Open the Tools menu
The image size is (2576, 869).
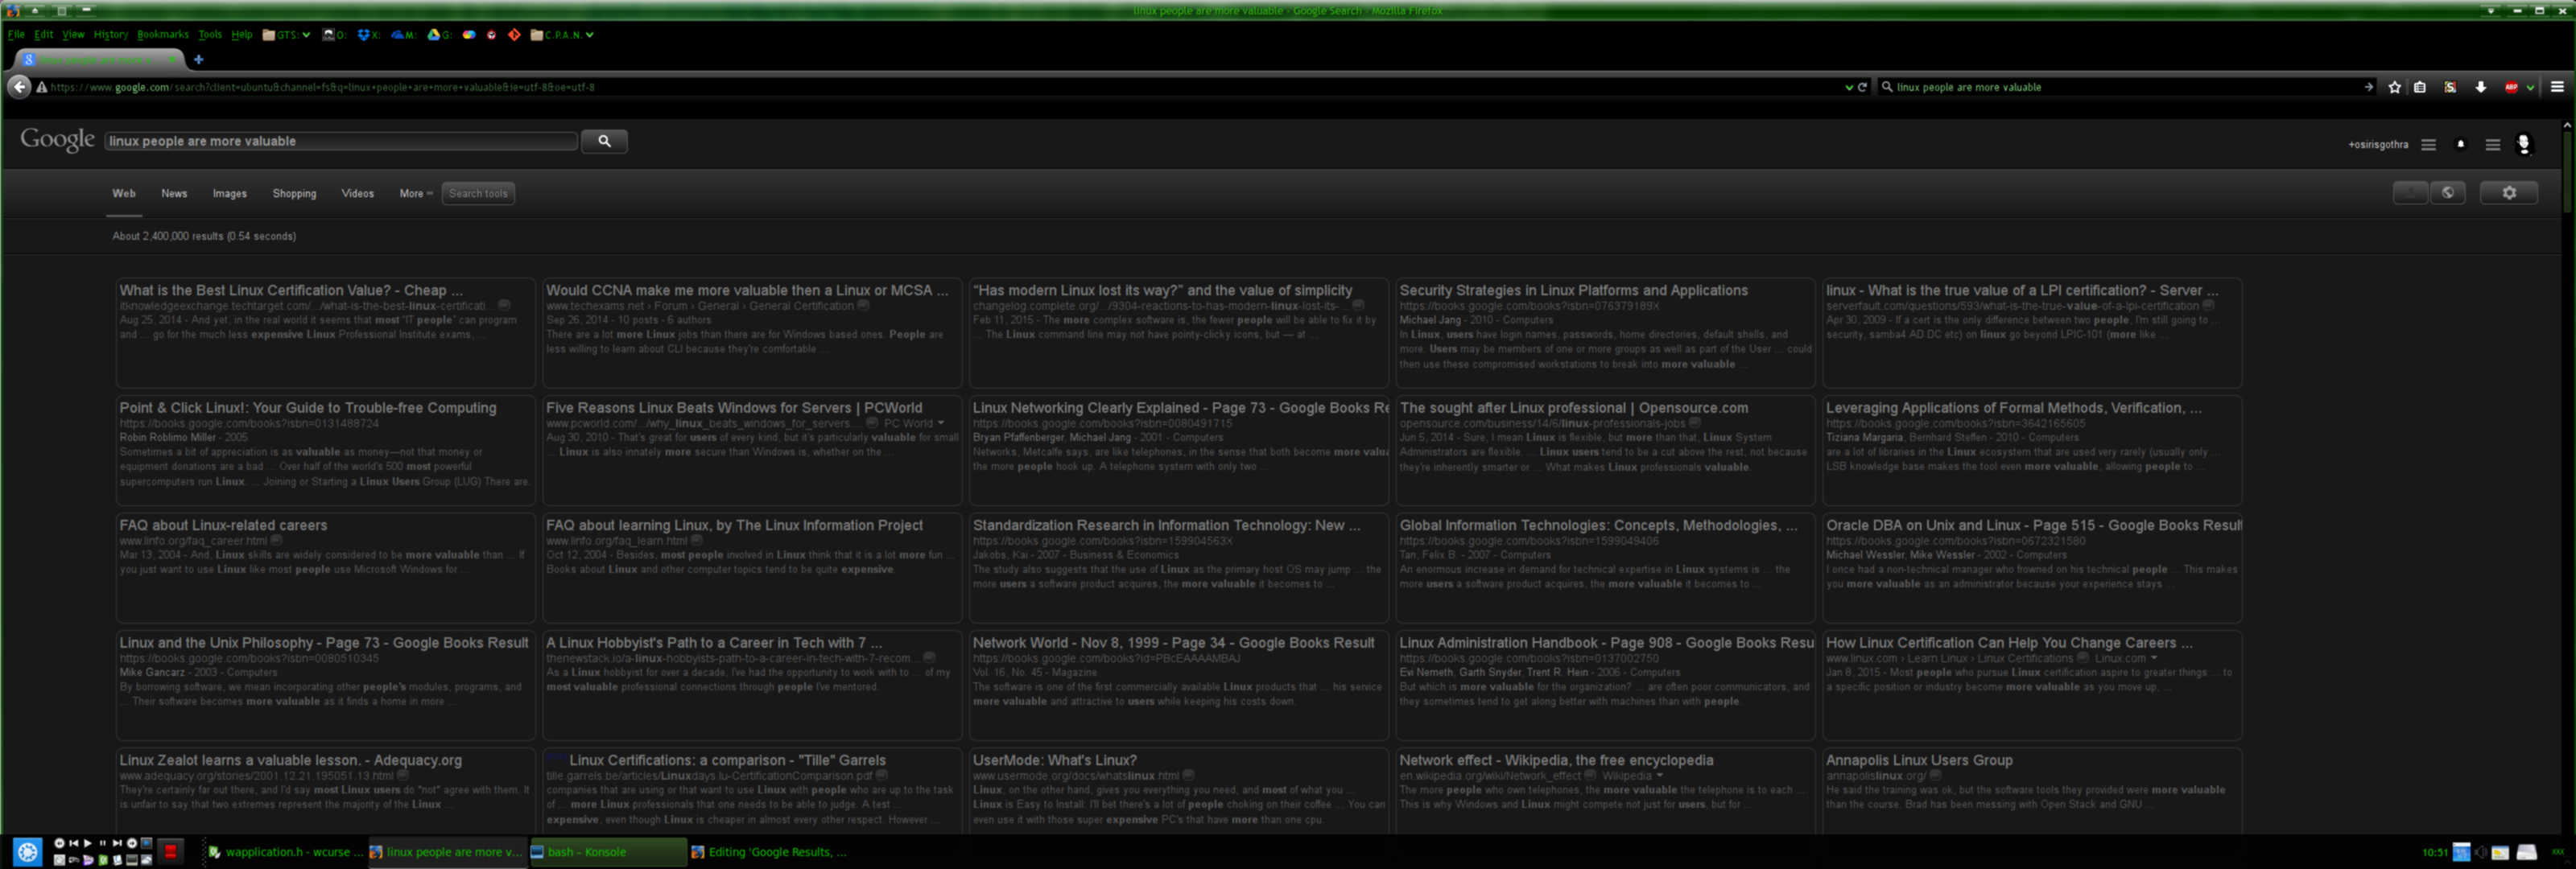[210, 34]
